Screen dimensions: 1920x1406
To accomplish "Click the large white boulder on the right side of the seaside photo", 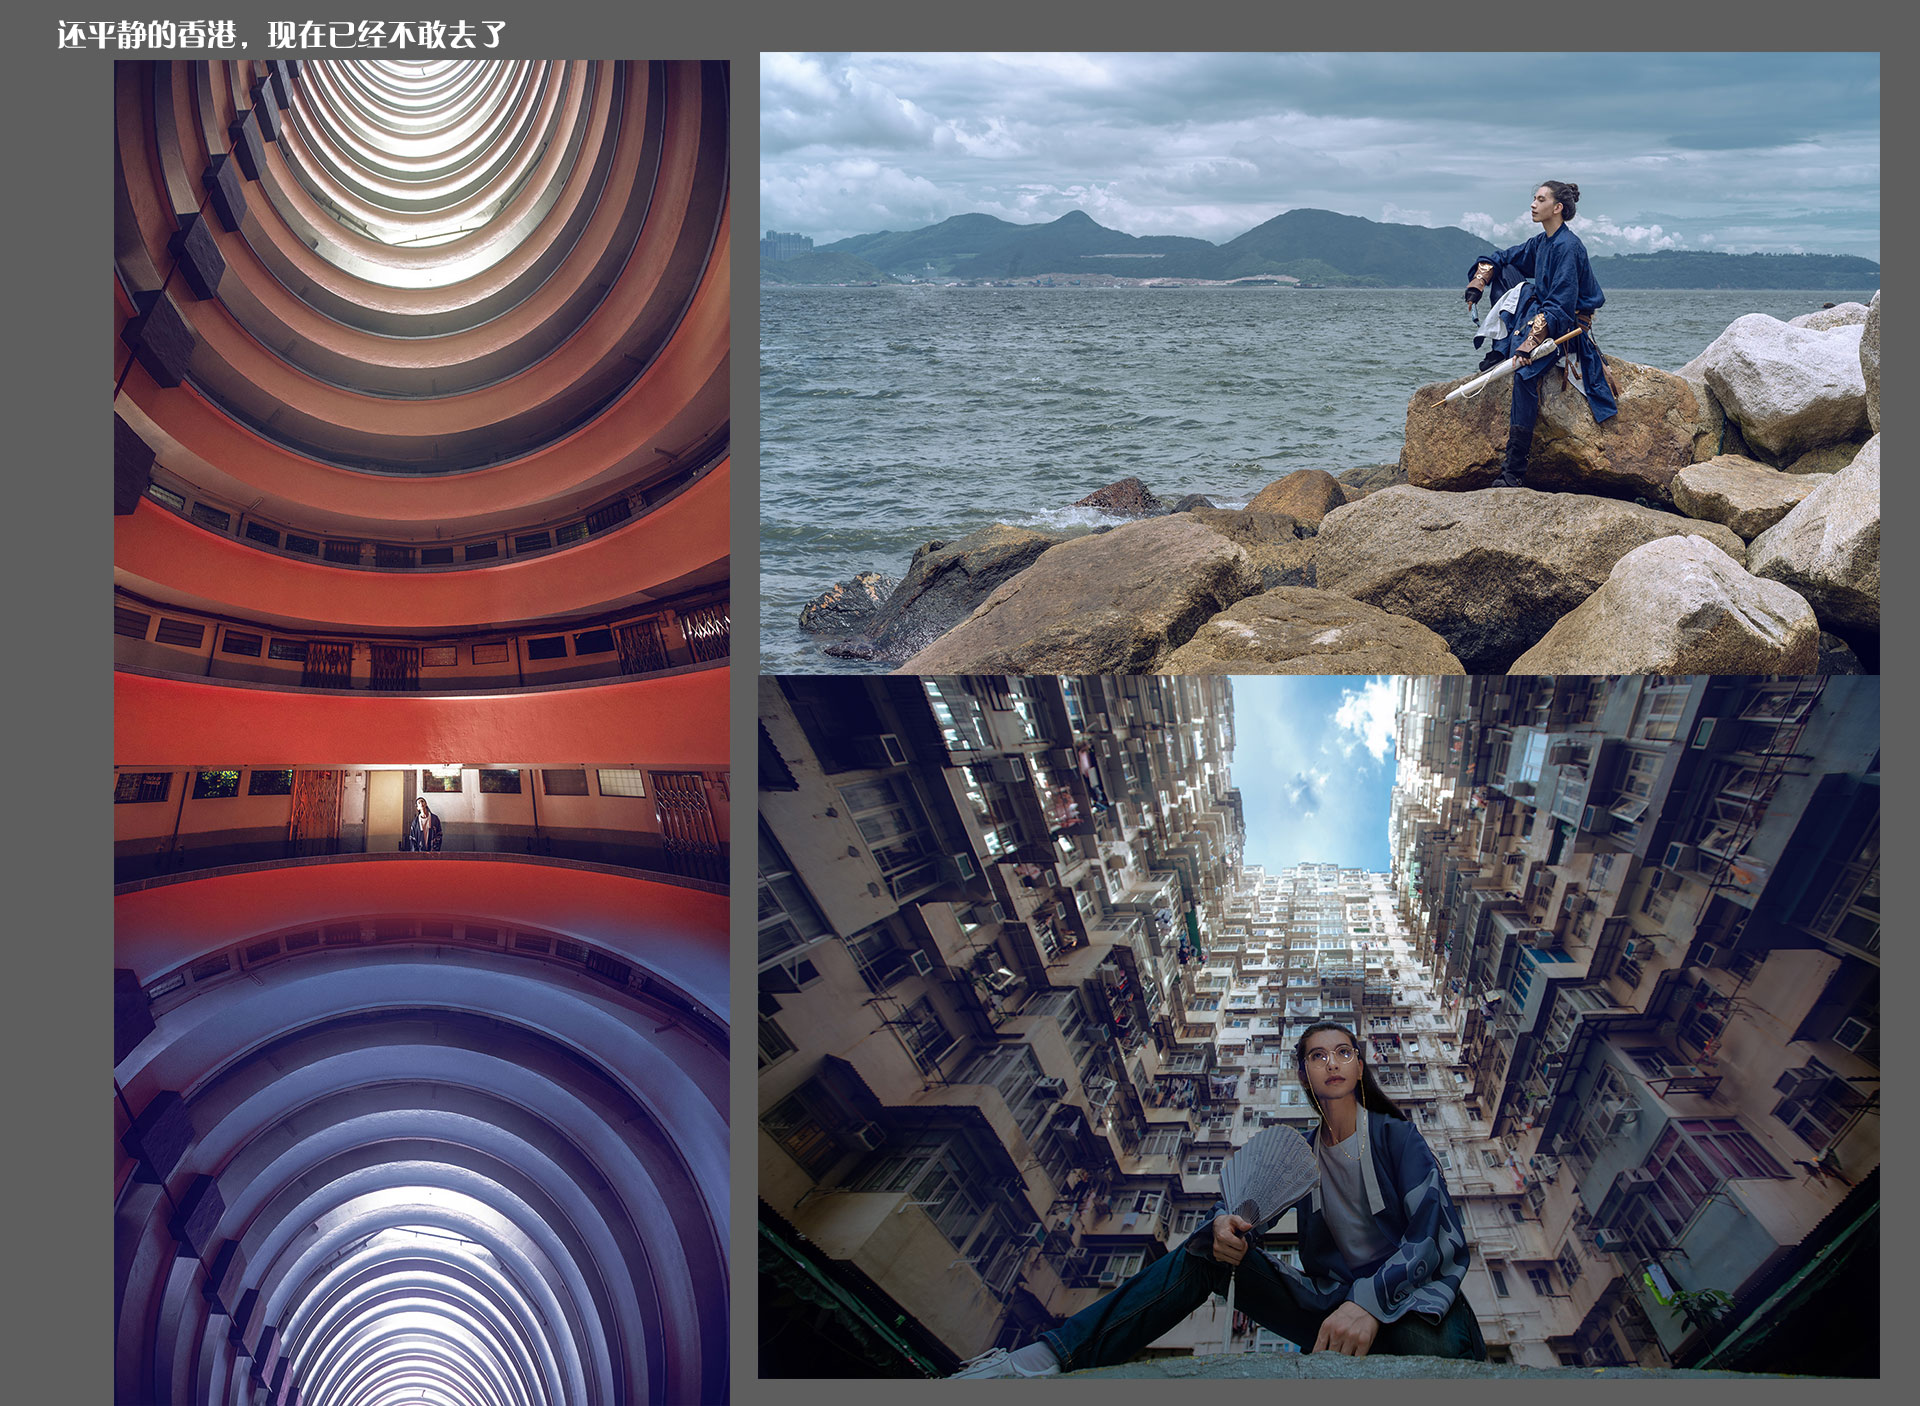I will click(1785, 385).
